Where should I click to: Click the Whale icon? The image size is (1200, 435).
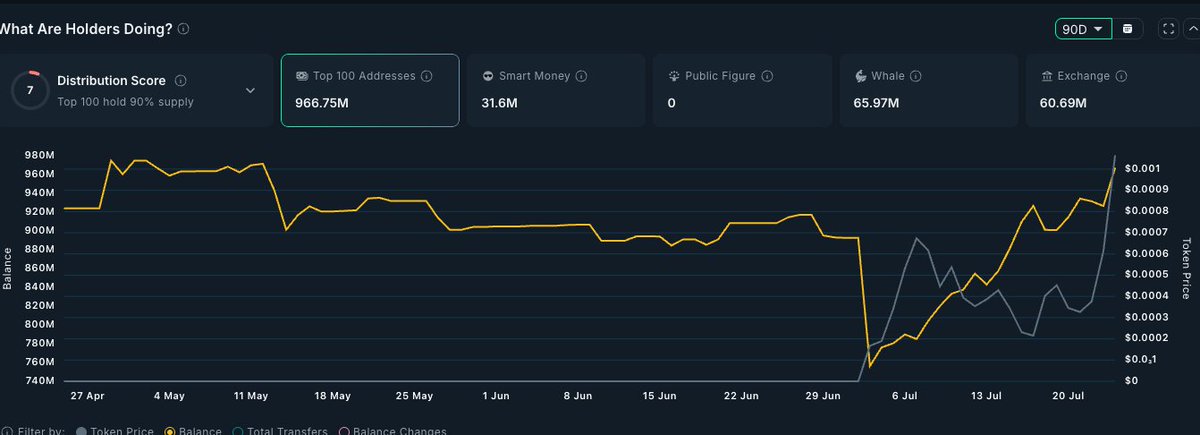pos(860,76)
